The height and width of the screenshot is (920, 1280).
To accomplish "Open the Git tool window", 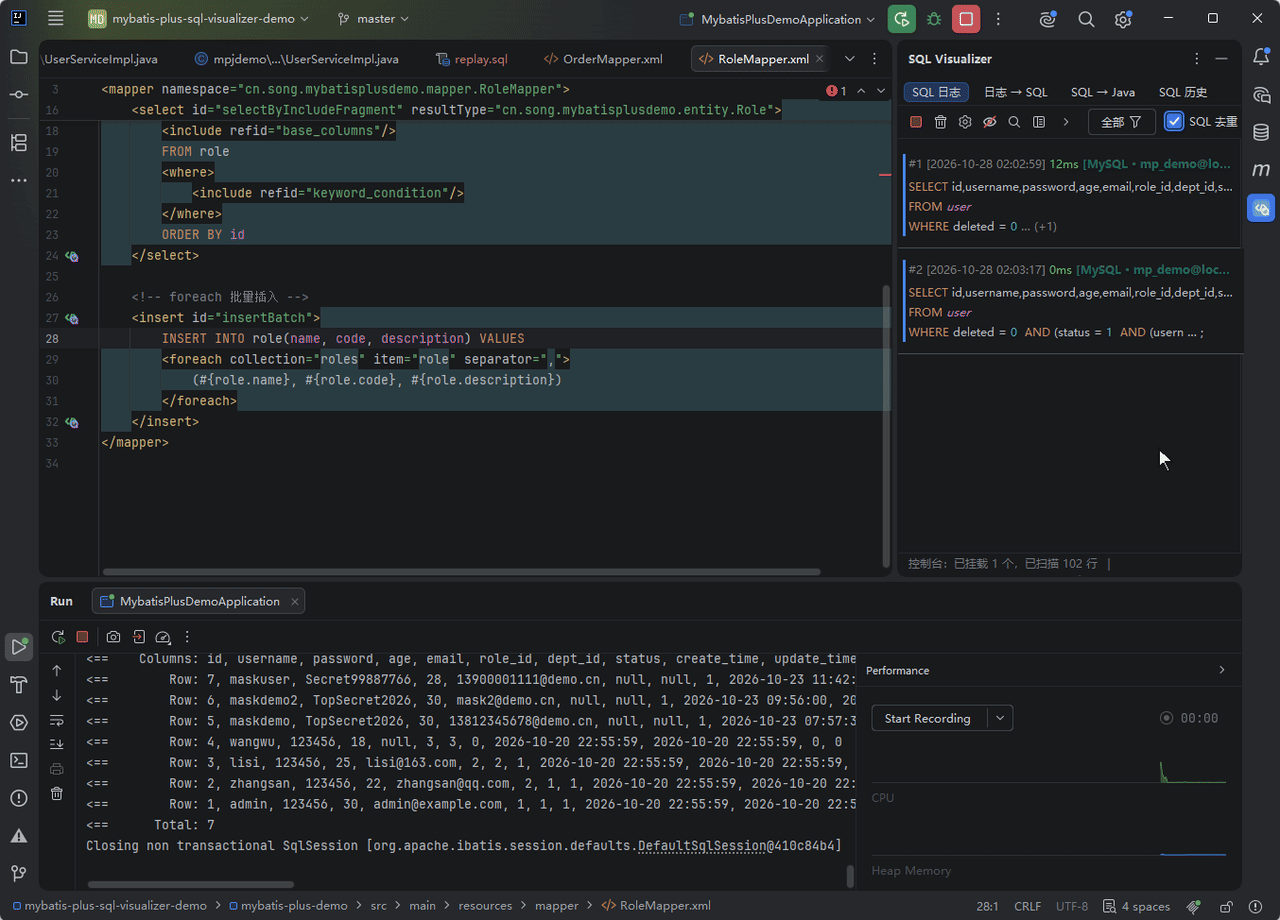I will click(19, 873).
